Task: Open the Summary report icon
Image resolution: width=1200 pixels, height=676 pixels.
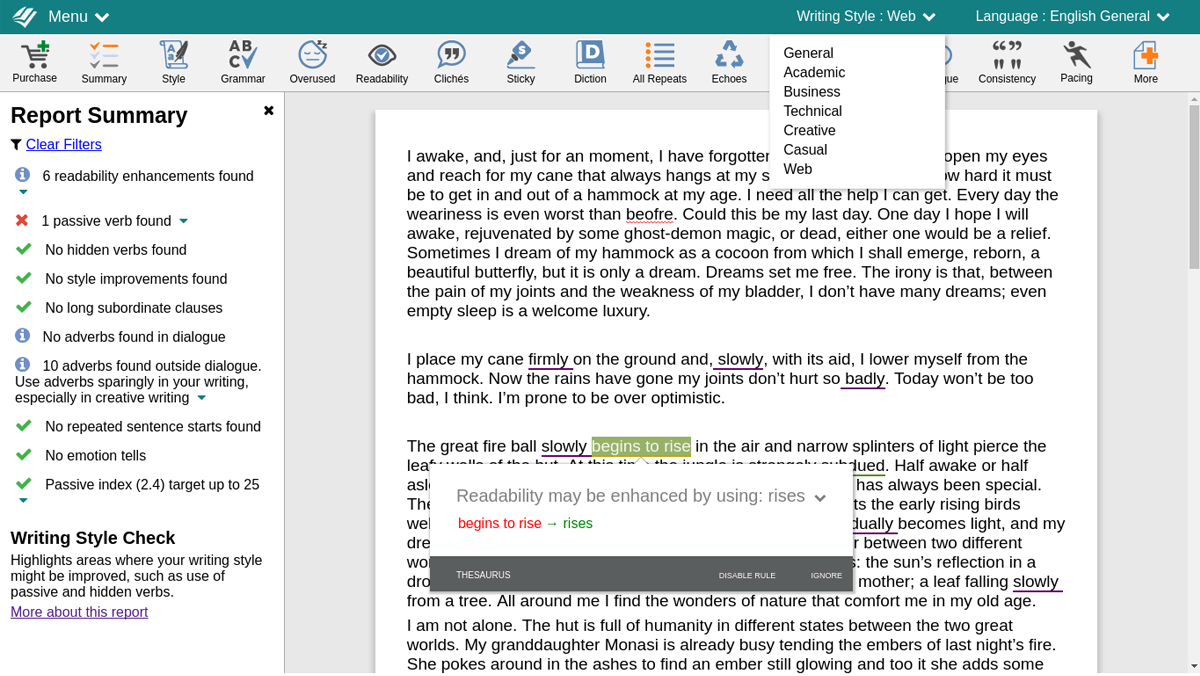Action: (103, 62)
